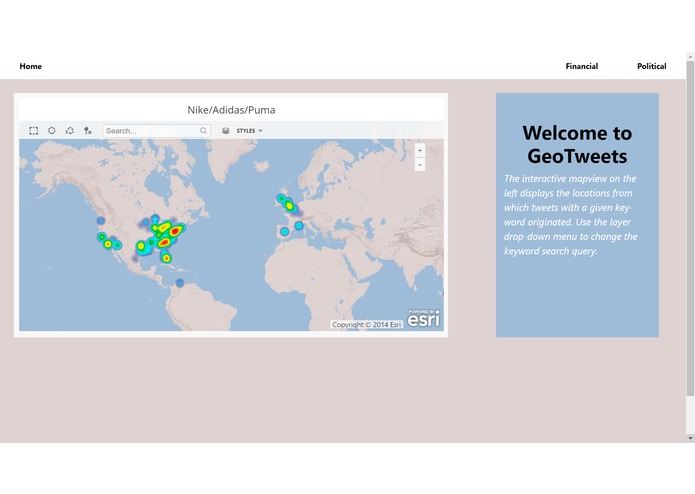
Task: Click the UK heatmap hotspot
Action: coord(288,205)
